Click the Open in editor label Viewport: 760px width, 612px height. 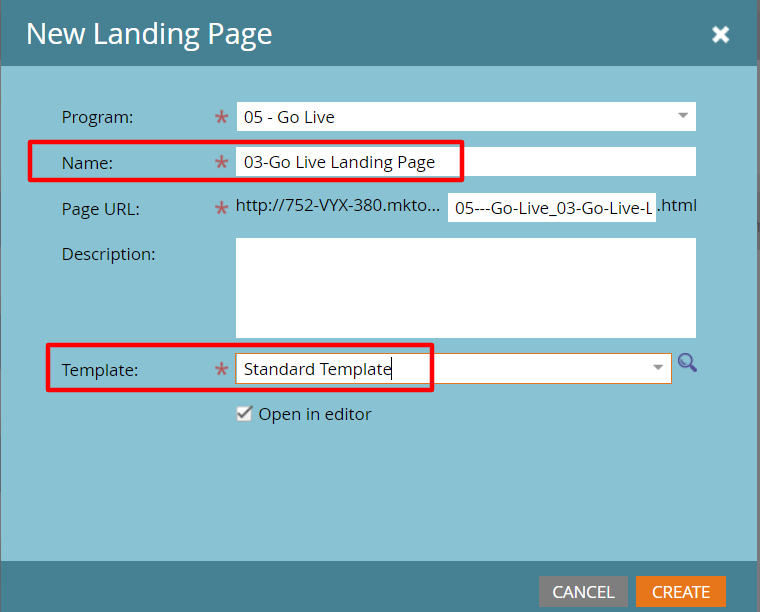tap(315, 414)
